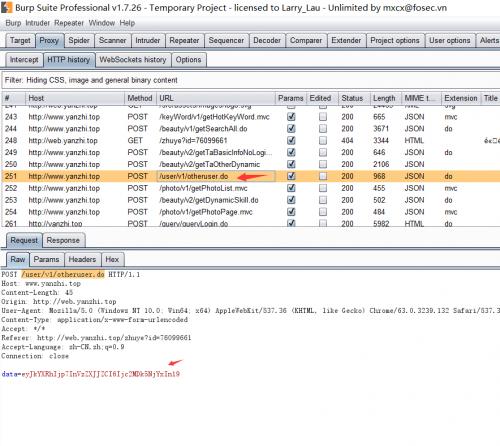Switch to the Extender tab
This screenshot has width=500, height=446.
tap(346, 40)
